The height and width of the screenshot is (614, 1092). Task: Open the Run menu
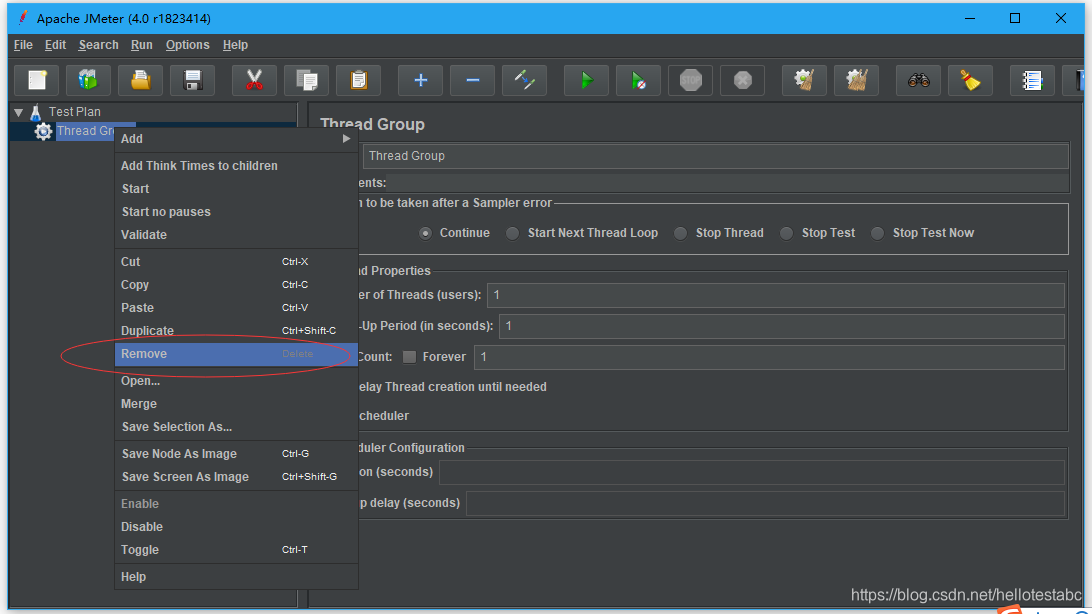coord(141,45)
